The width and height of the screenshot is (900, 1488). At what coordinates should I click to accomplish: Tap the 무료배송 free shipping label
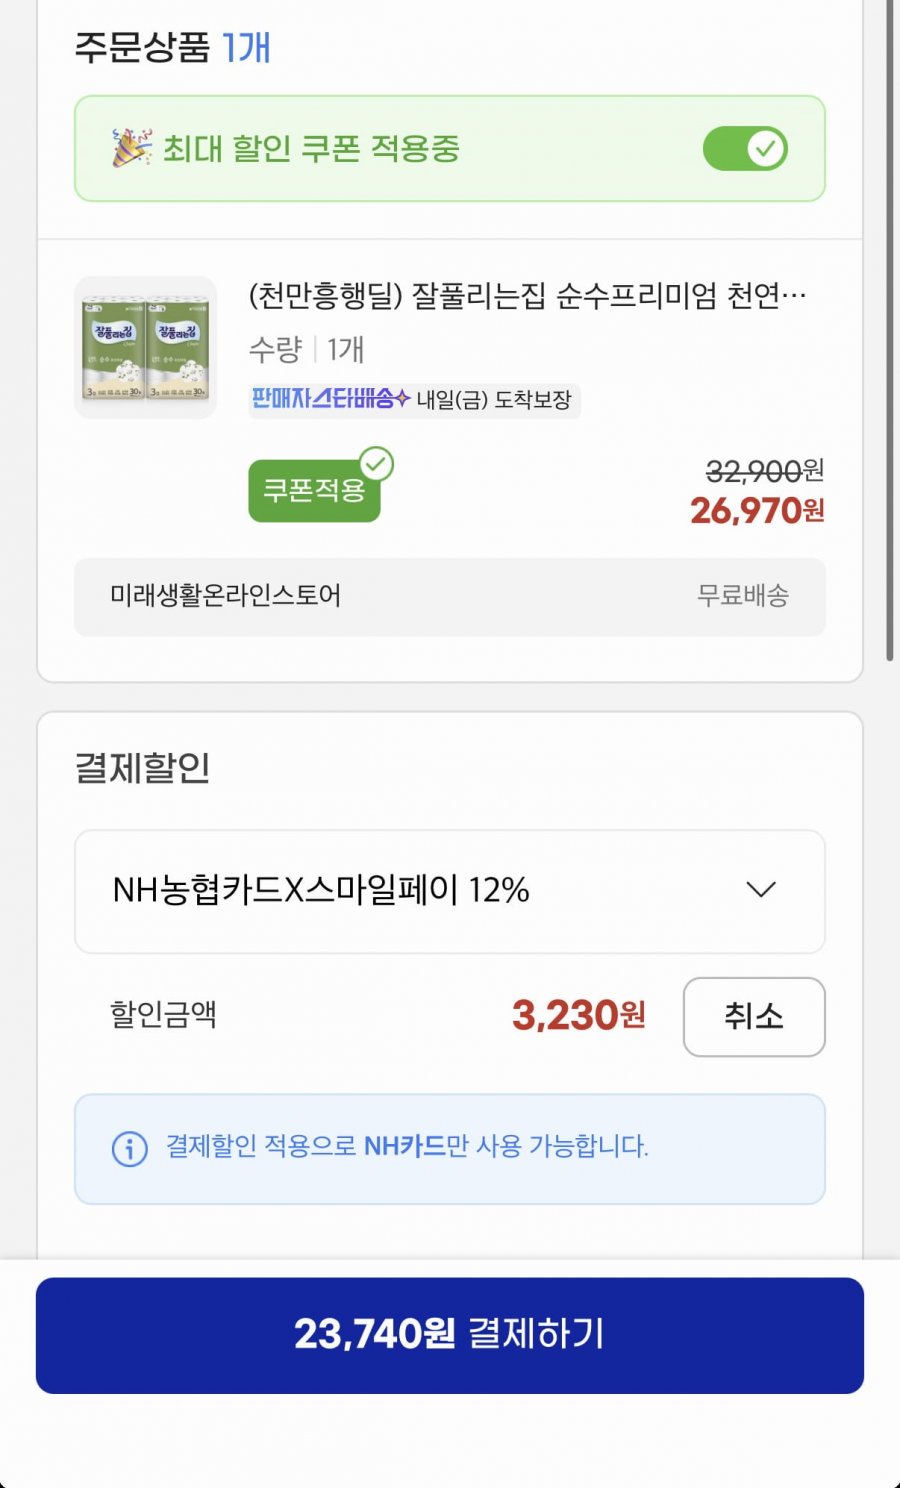tap(743, 596)
